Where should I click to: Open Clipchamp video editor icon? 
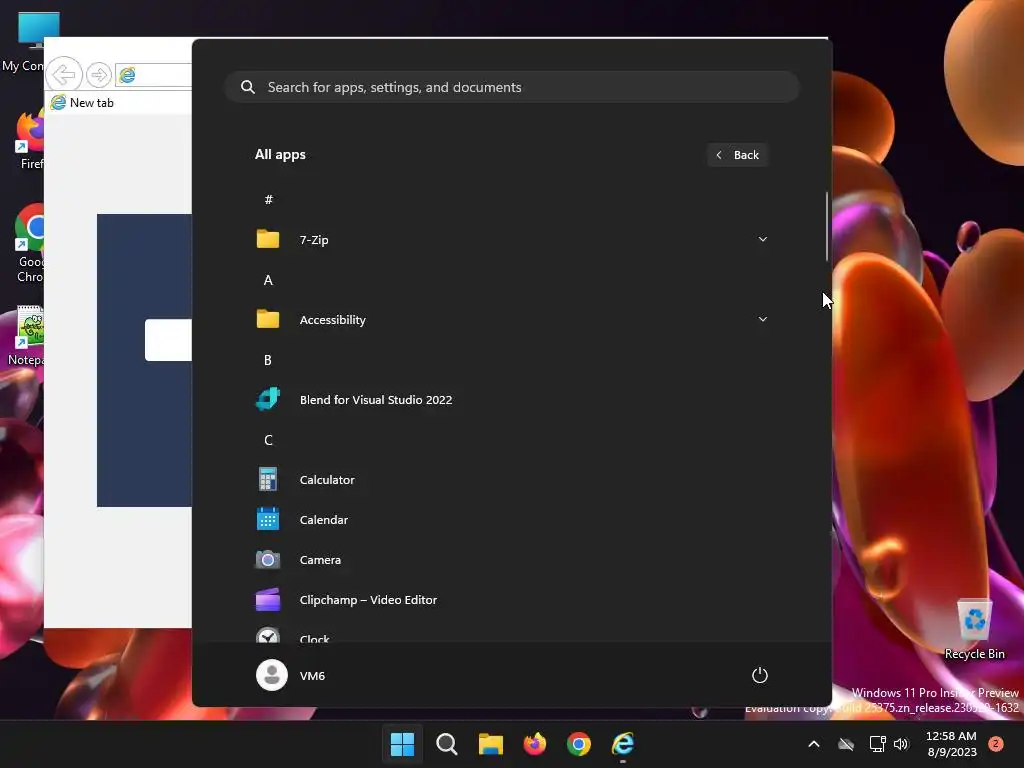tap(268, 600)
